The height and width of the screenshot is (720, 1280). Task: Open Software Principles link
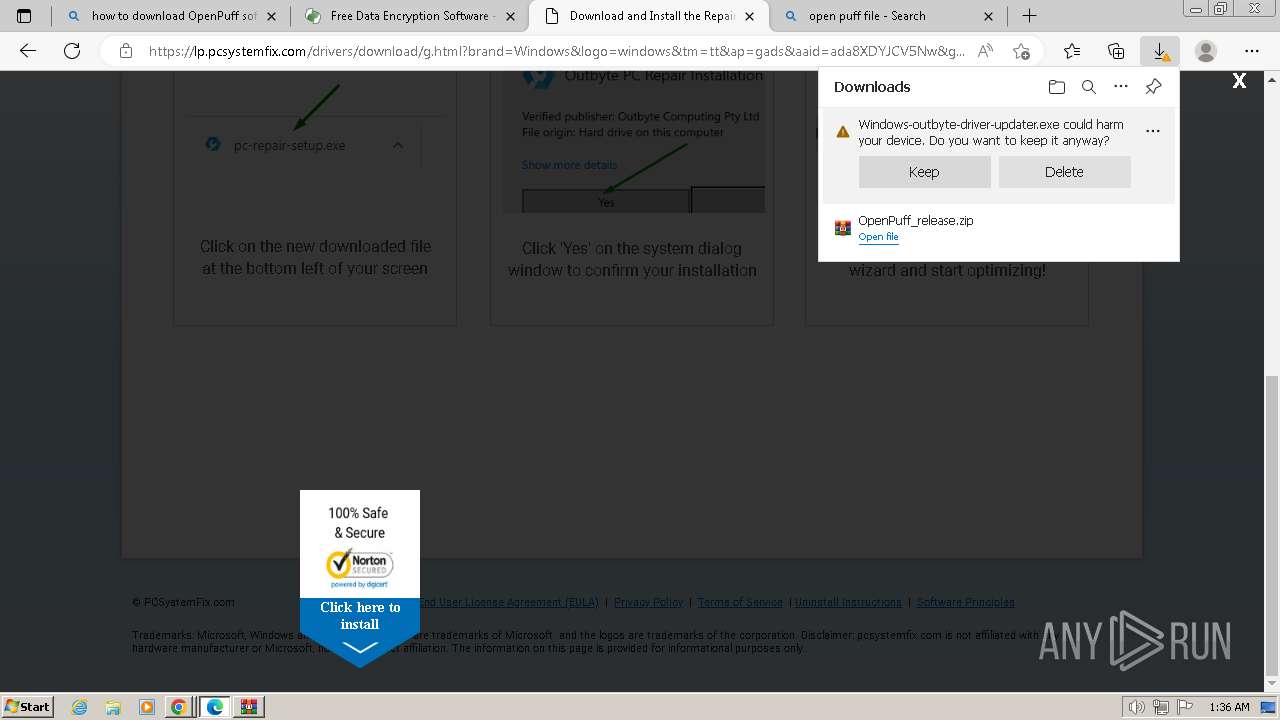point(965,602)
